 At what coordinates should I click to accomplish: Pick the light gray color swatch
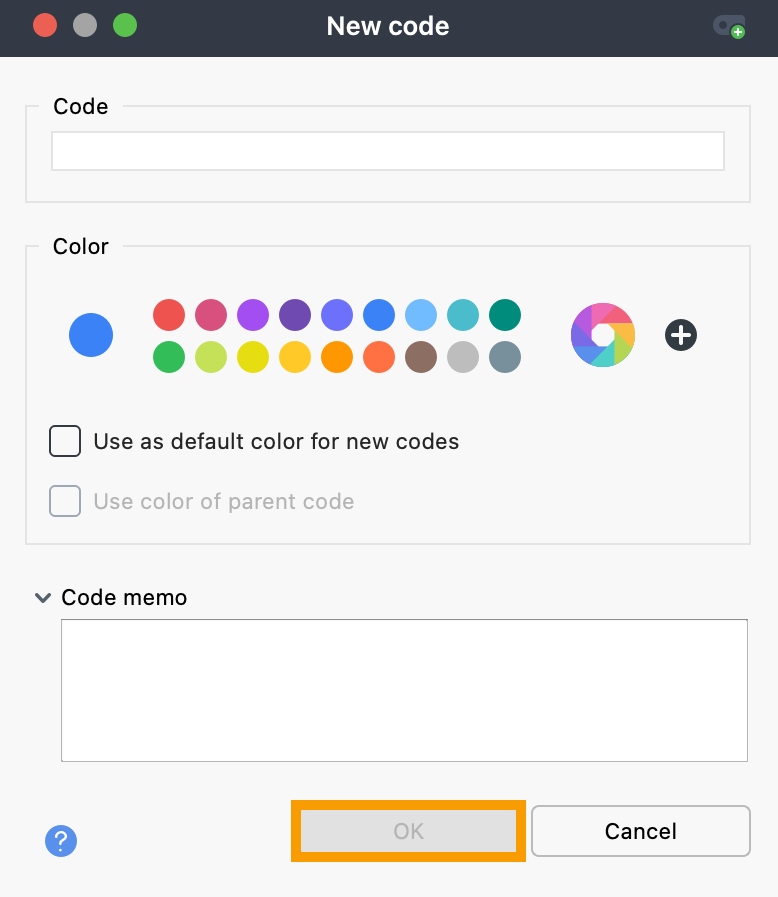point(463,357)
